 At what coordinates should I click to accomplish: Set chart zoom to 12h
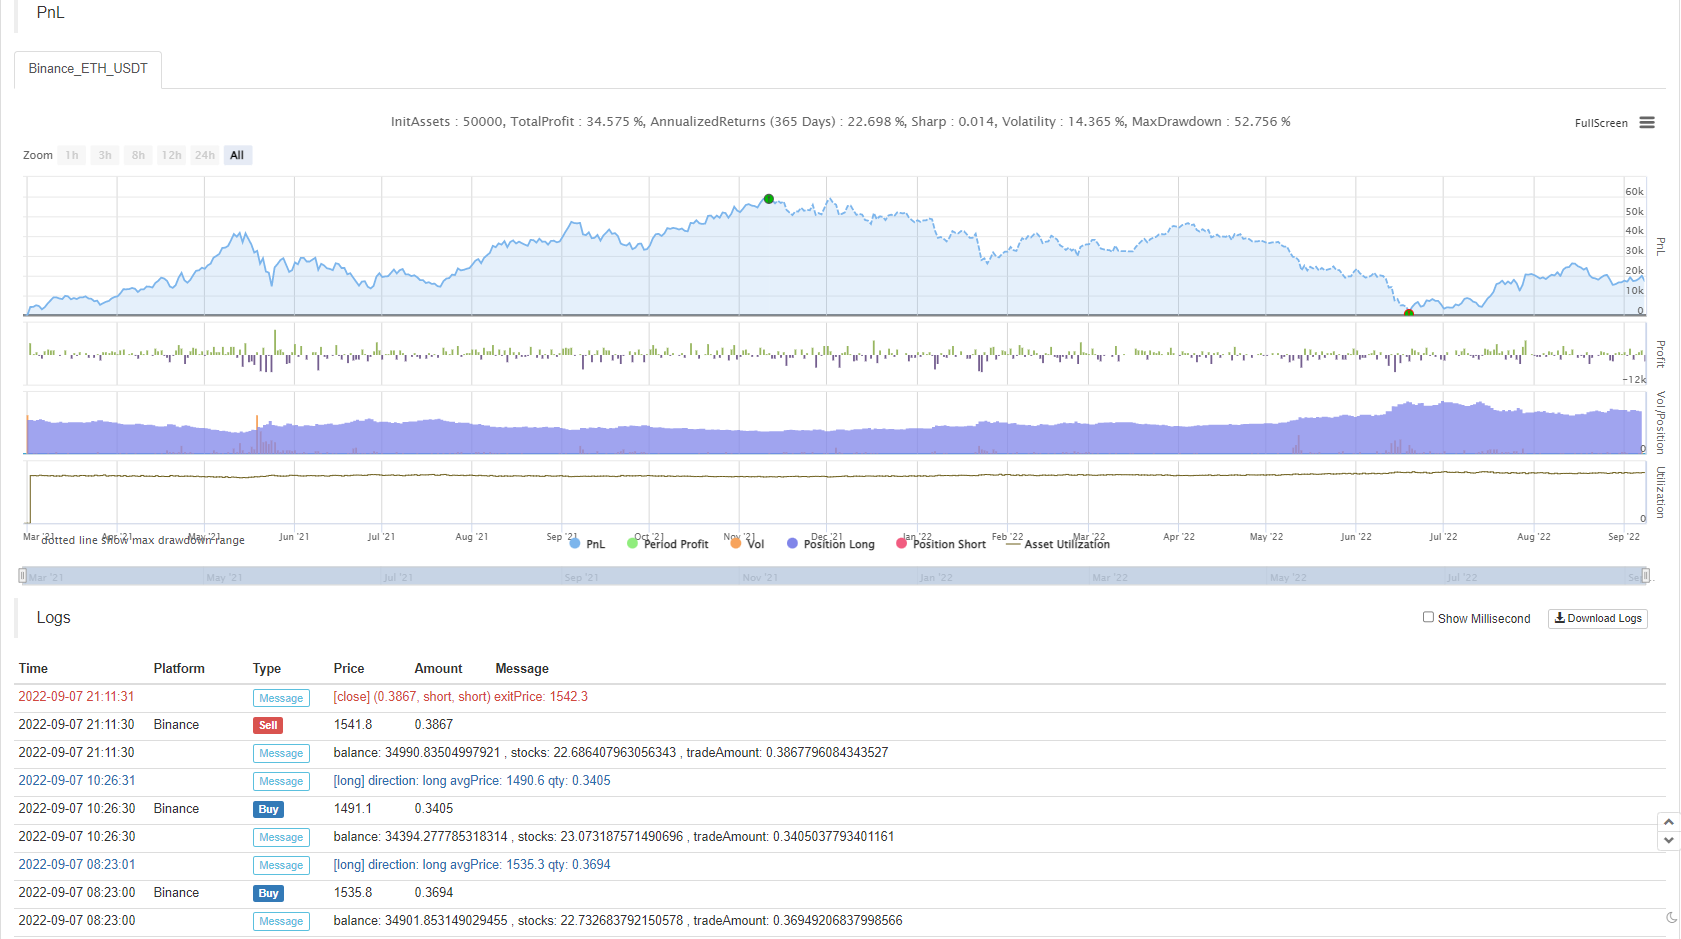coord(172,155)
